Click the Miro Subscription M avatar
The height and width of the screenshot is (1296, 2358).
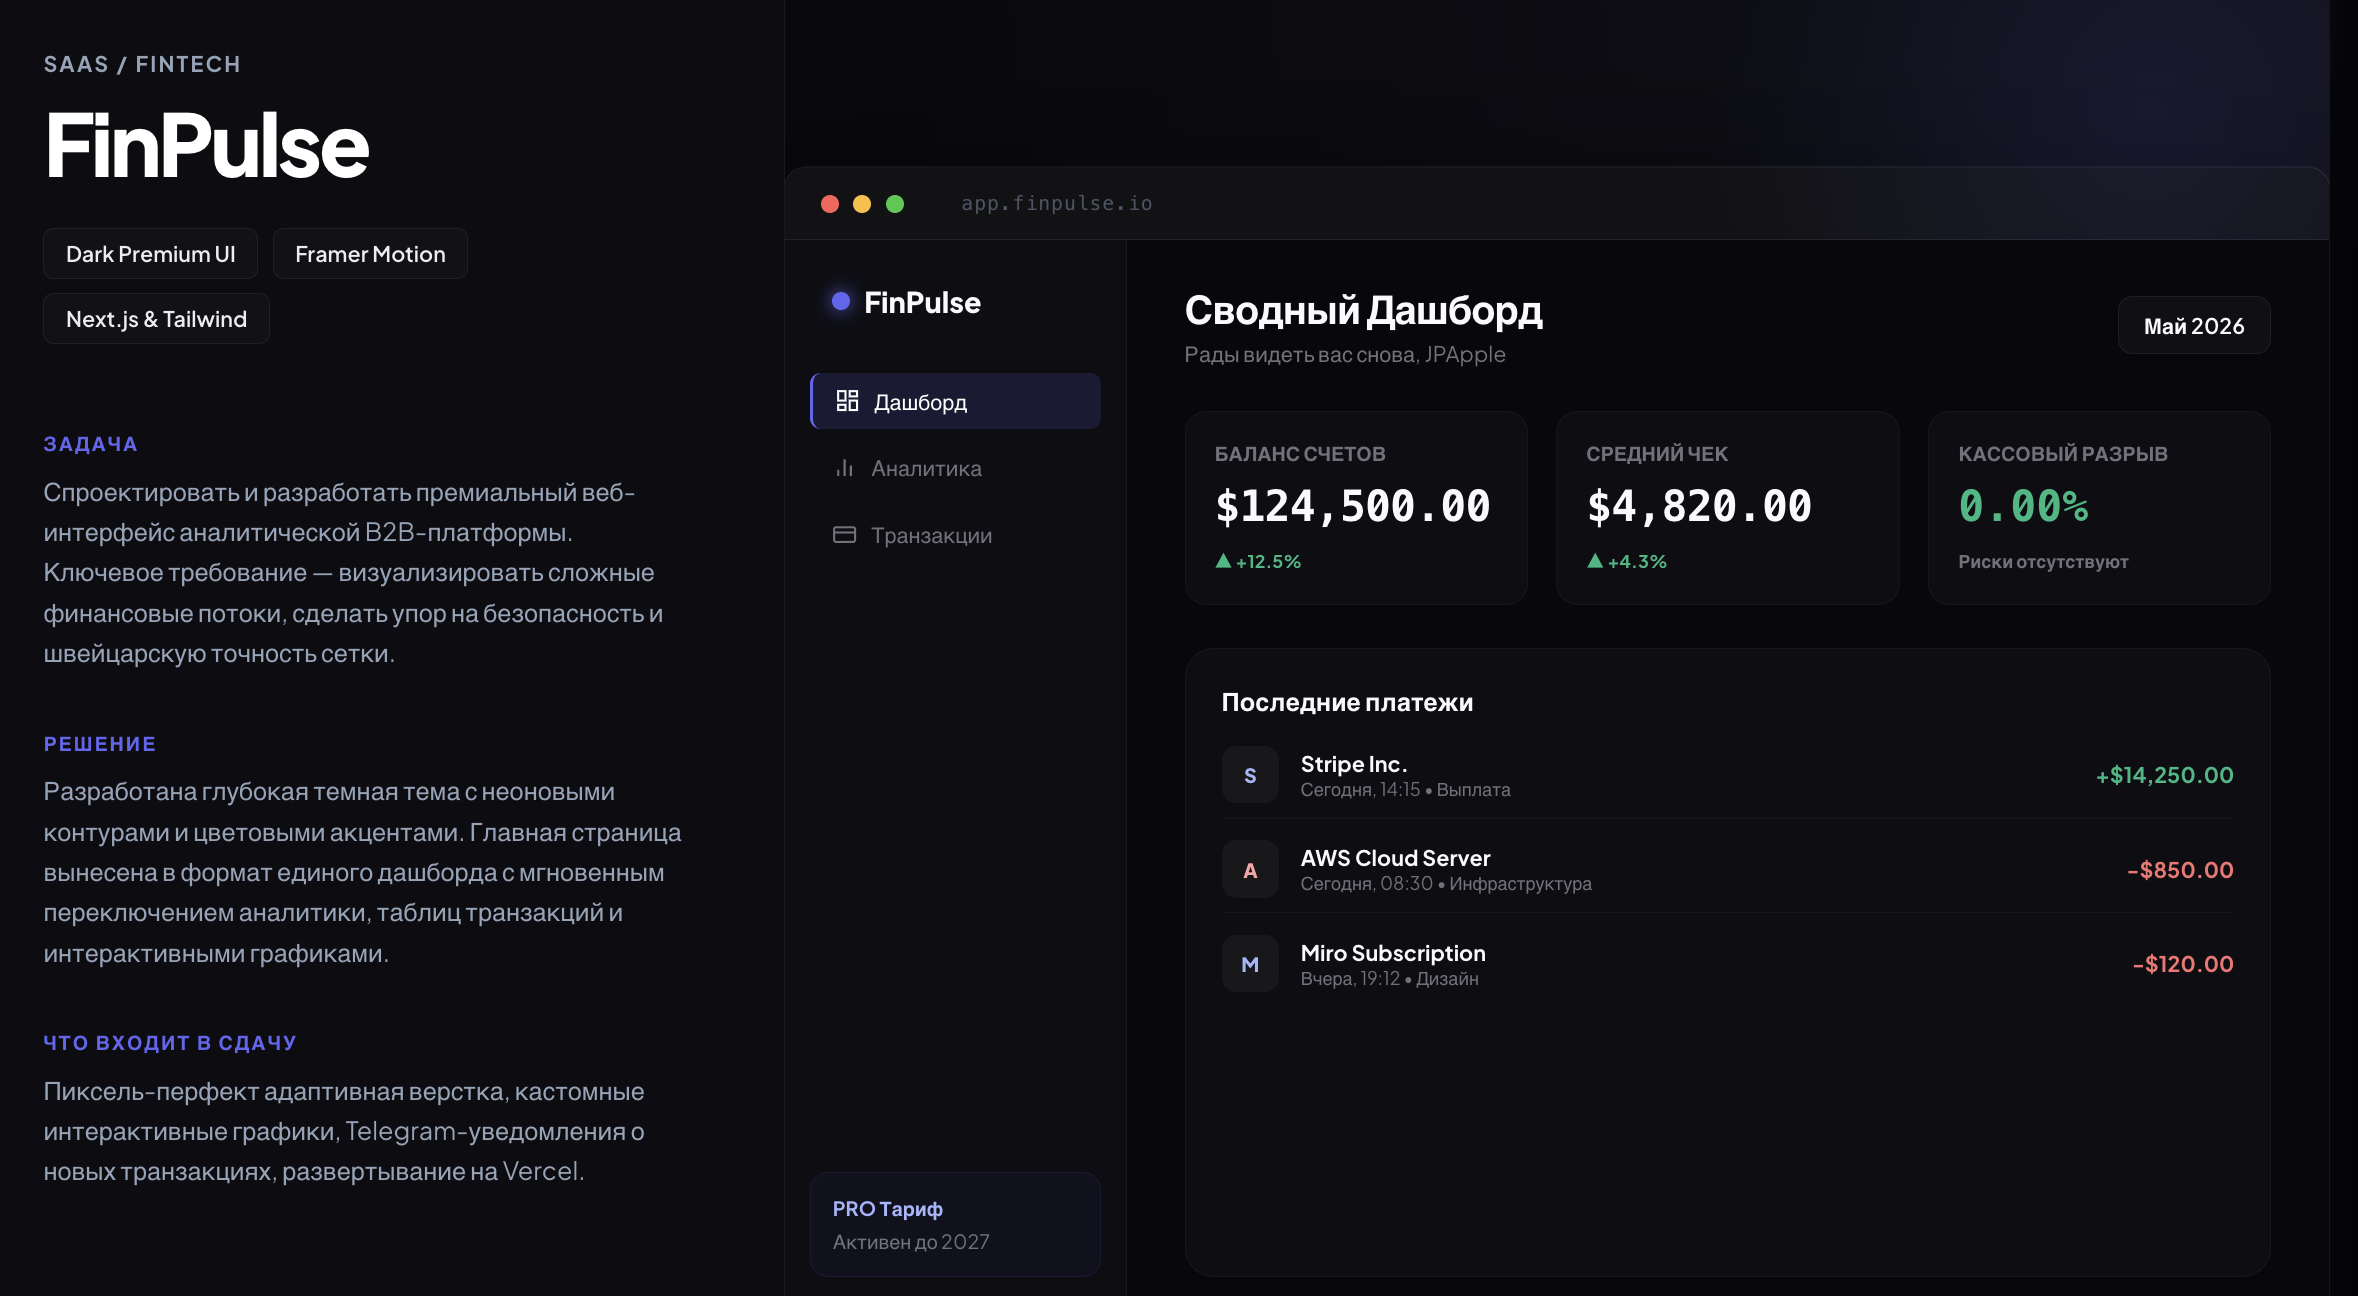point(1250,964)
